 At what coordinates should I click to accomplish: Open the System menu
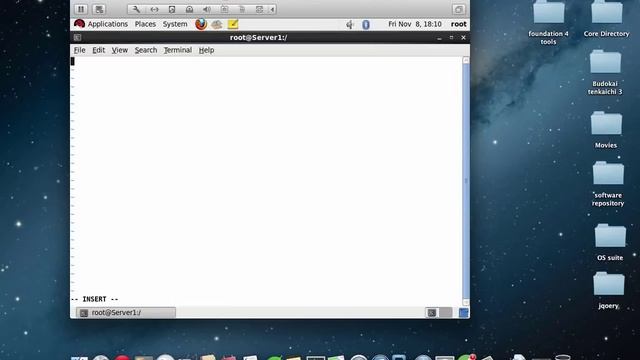click(x=175, y=24)
